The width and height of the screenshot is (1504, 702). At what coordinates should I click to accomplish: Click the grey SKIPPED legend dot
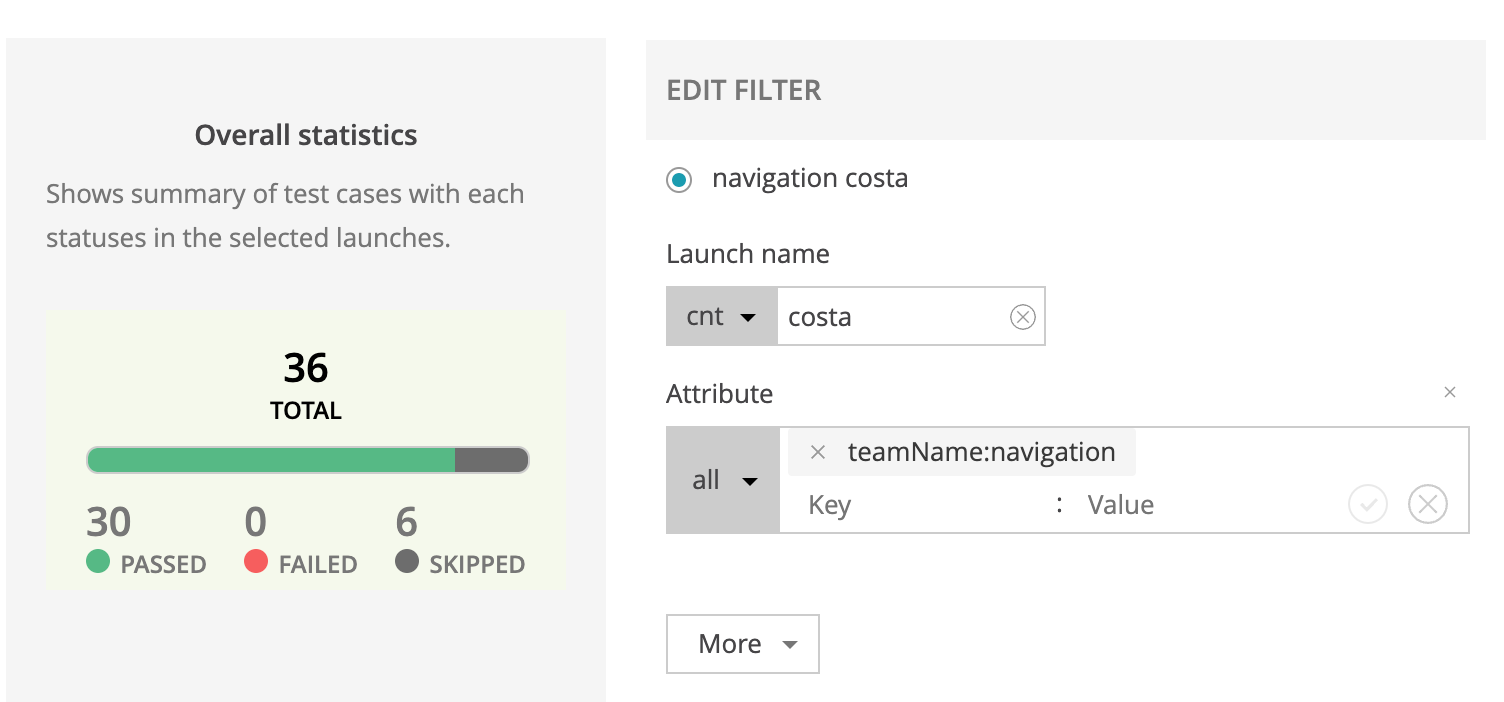[x=407, y=562]
